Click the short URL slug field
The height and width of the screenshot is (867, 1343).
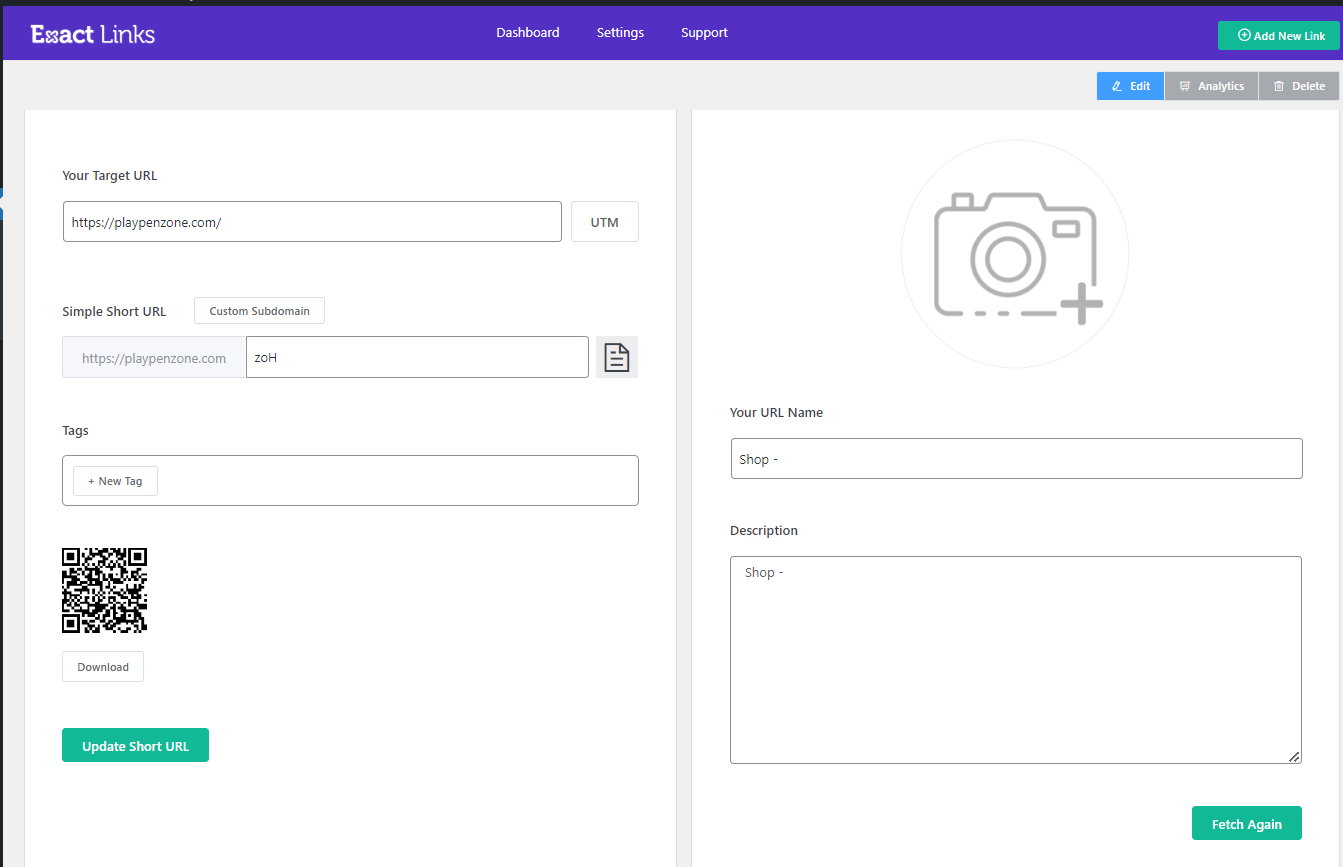417,357
